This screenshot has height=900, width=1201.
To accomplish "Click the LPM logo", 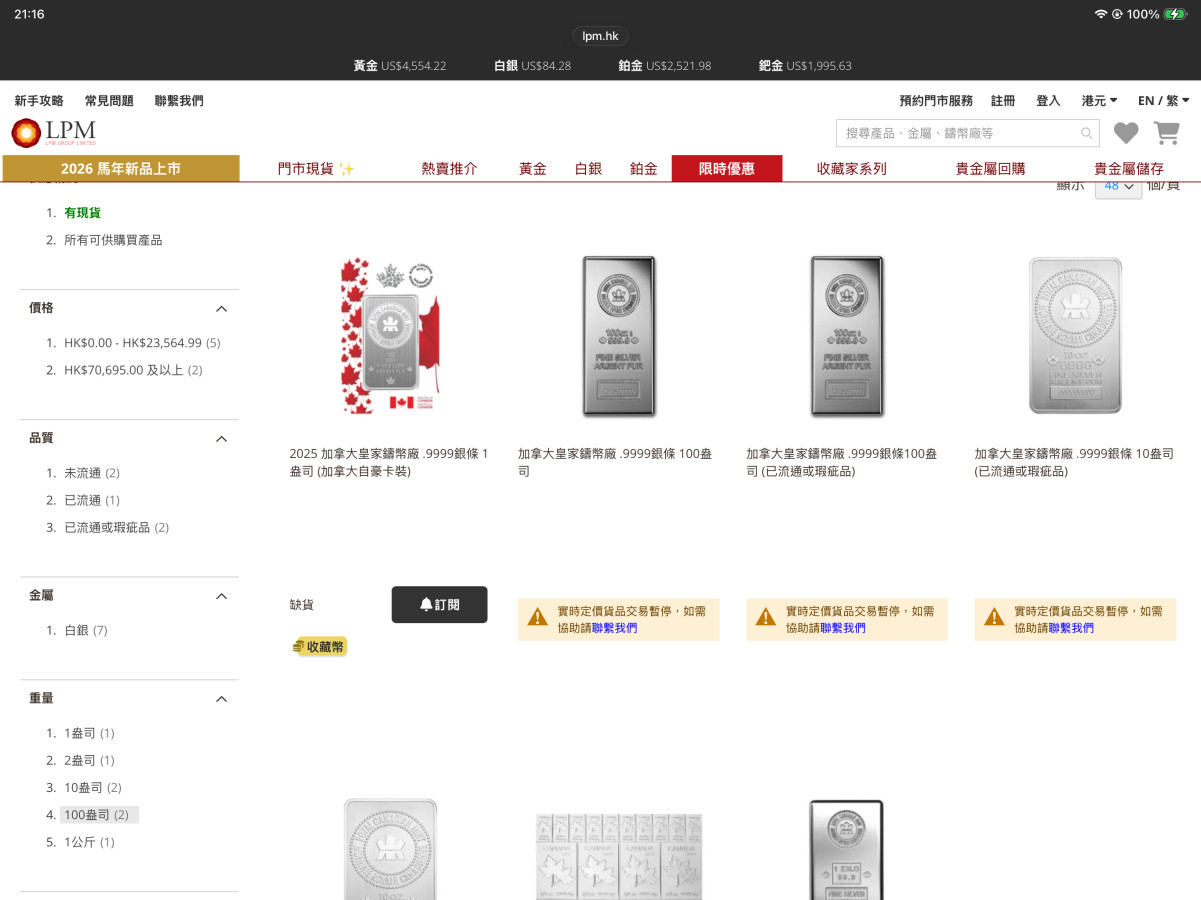I will 54,132.
